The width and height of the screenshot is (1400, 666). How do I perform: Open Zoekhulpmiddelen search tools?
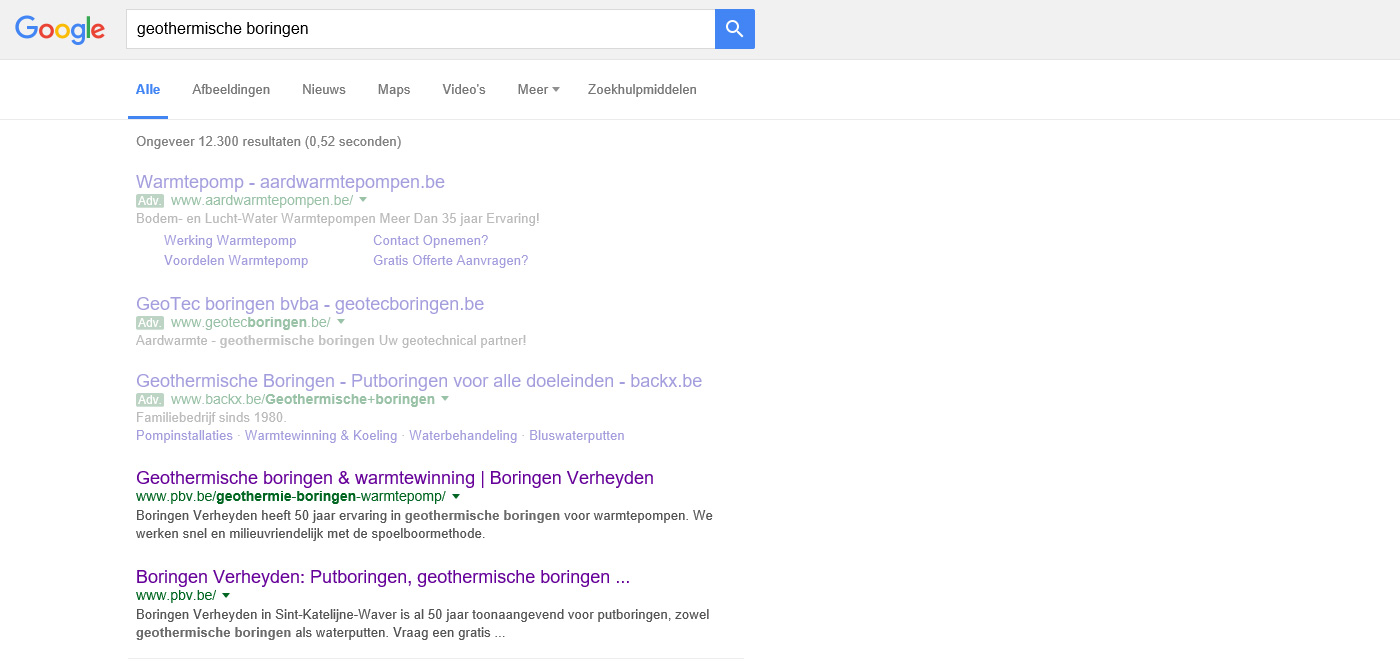[642, 90]
